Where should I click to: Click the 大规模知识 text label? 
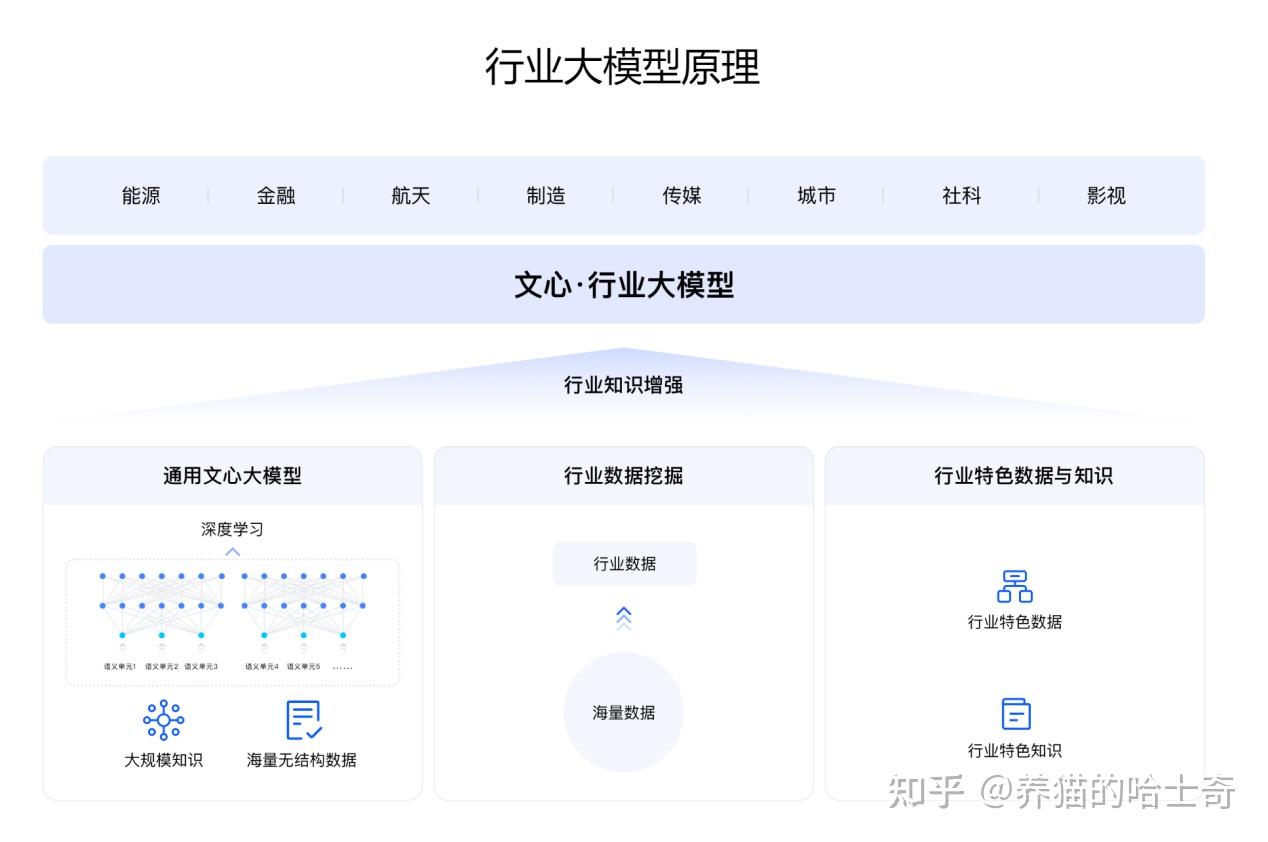163,760
